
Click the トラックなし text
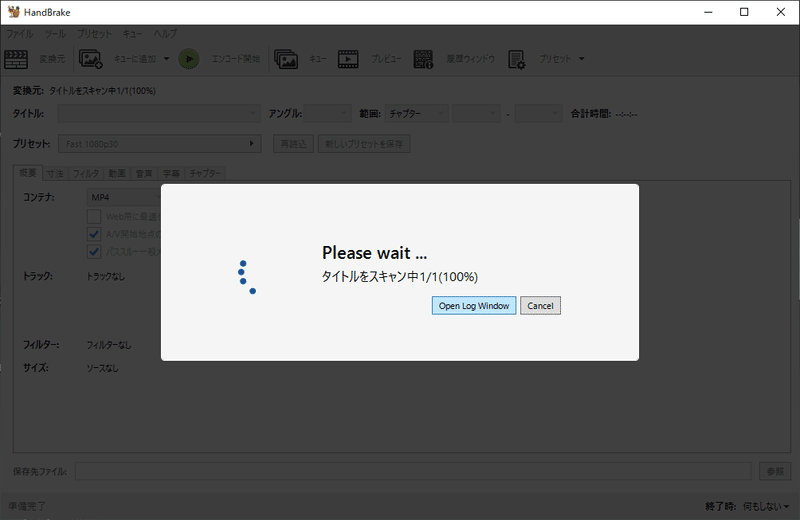106,277
